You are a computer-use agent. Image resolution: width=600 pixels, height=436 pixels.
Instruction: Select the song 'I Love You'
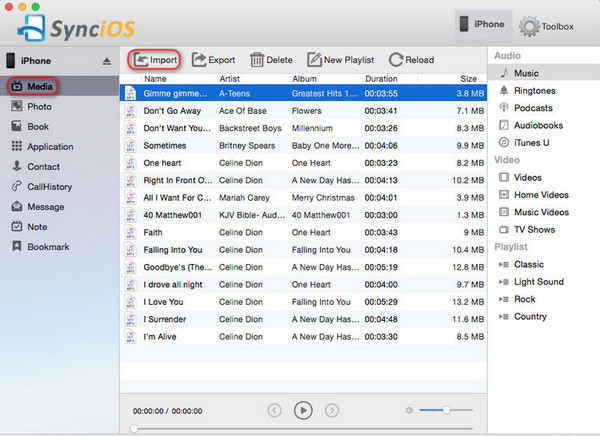[x=303, y=302]
